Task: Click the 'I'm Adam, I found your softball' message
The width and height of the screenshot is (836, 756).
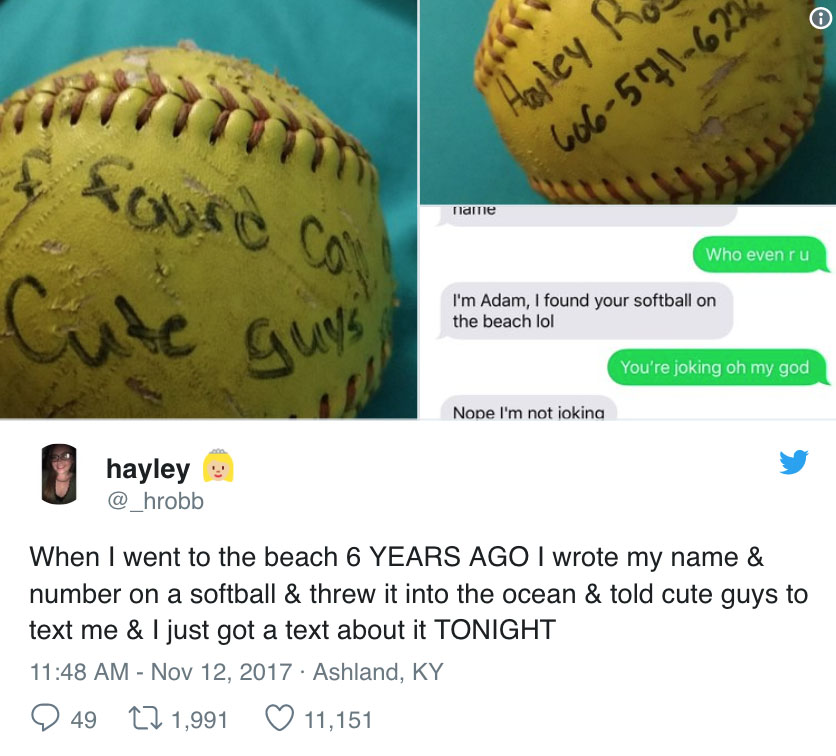Action: [585, 311]
